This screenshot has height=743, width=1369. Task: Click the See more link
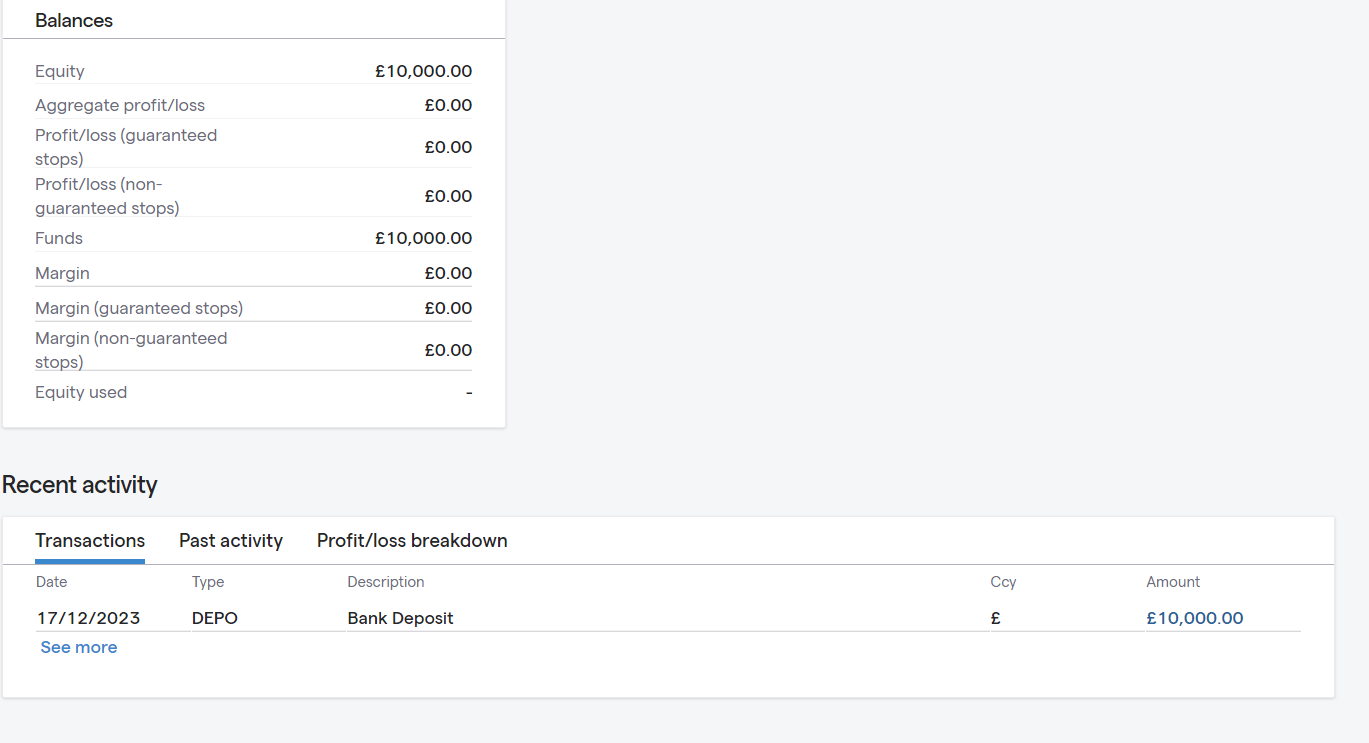point(79,648)
